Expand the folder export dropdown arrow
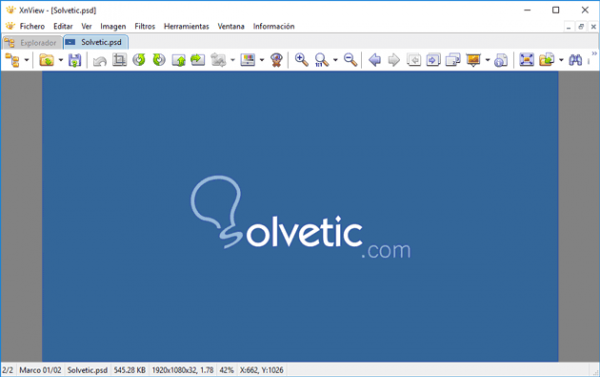Image resolution: width=600 pixels, height=377 pixels. click(561, 60)
